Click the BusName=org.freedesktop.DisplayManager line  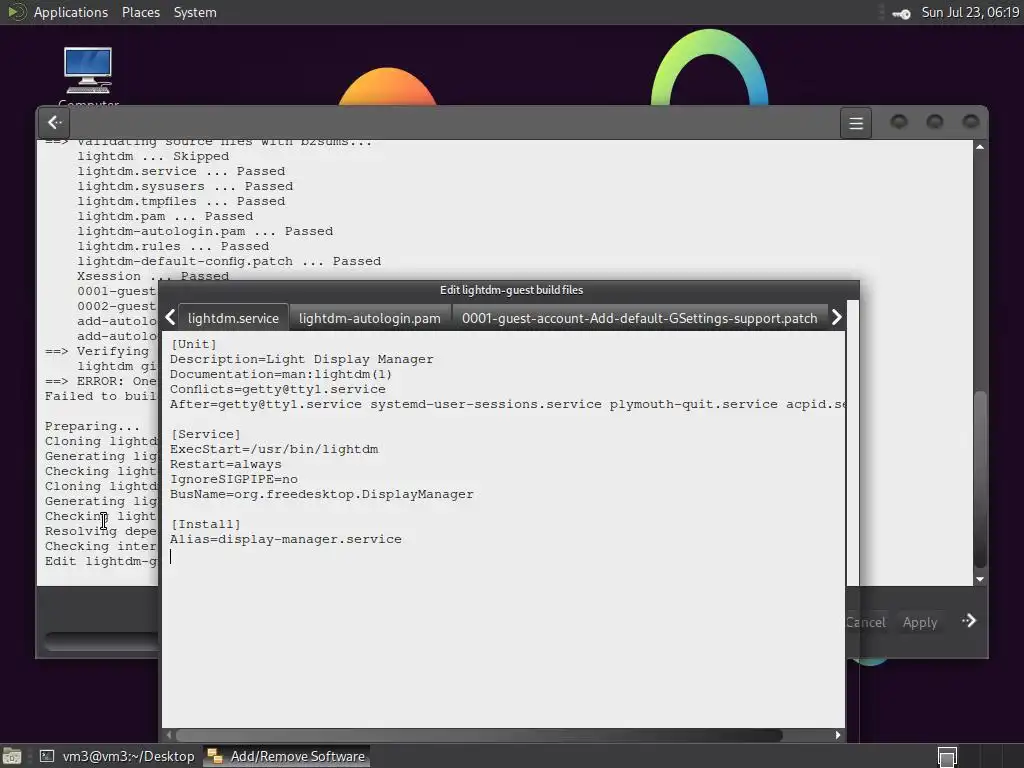pos(322,494)
